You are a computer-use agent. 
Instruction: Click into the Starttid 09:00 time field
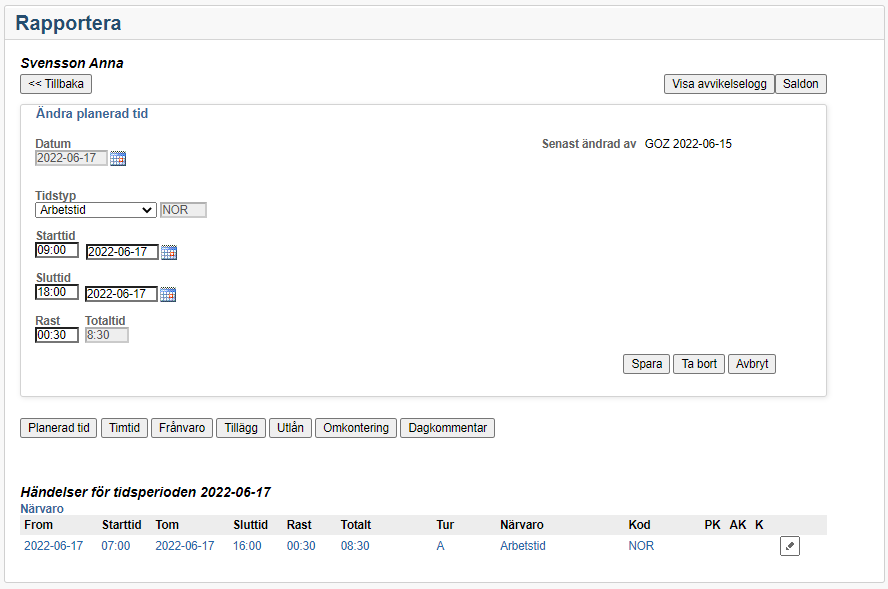[56, 250]
